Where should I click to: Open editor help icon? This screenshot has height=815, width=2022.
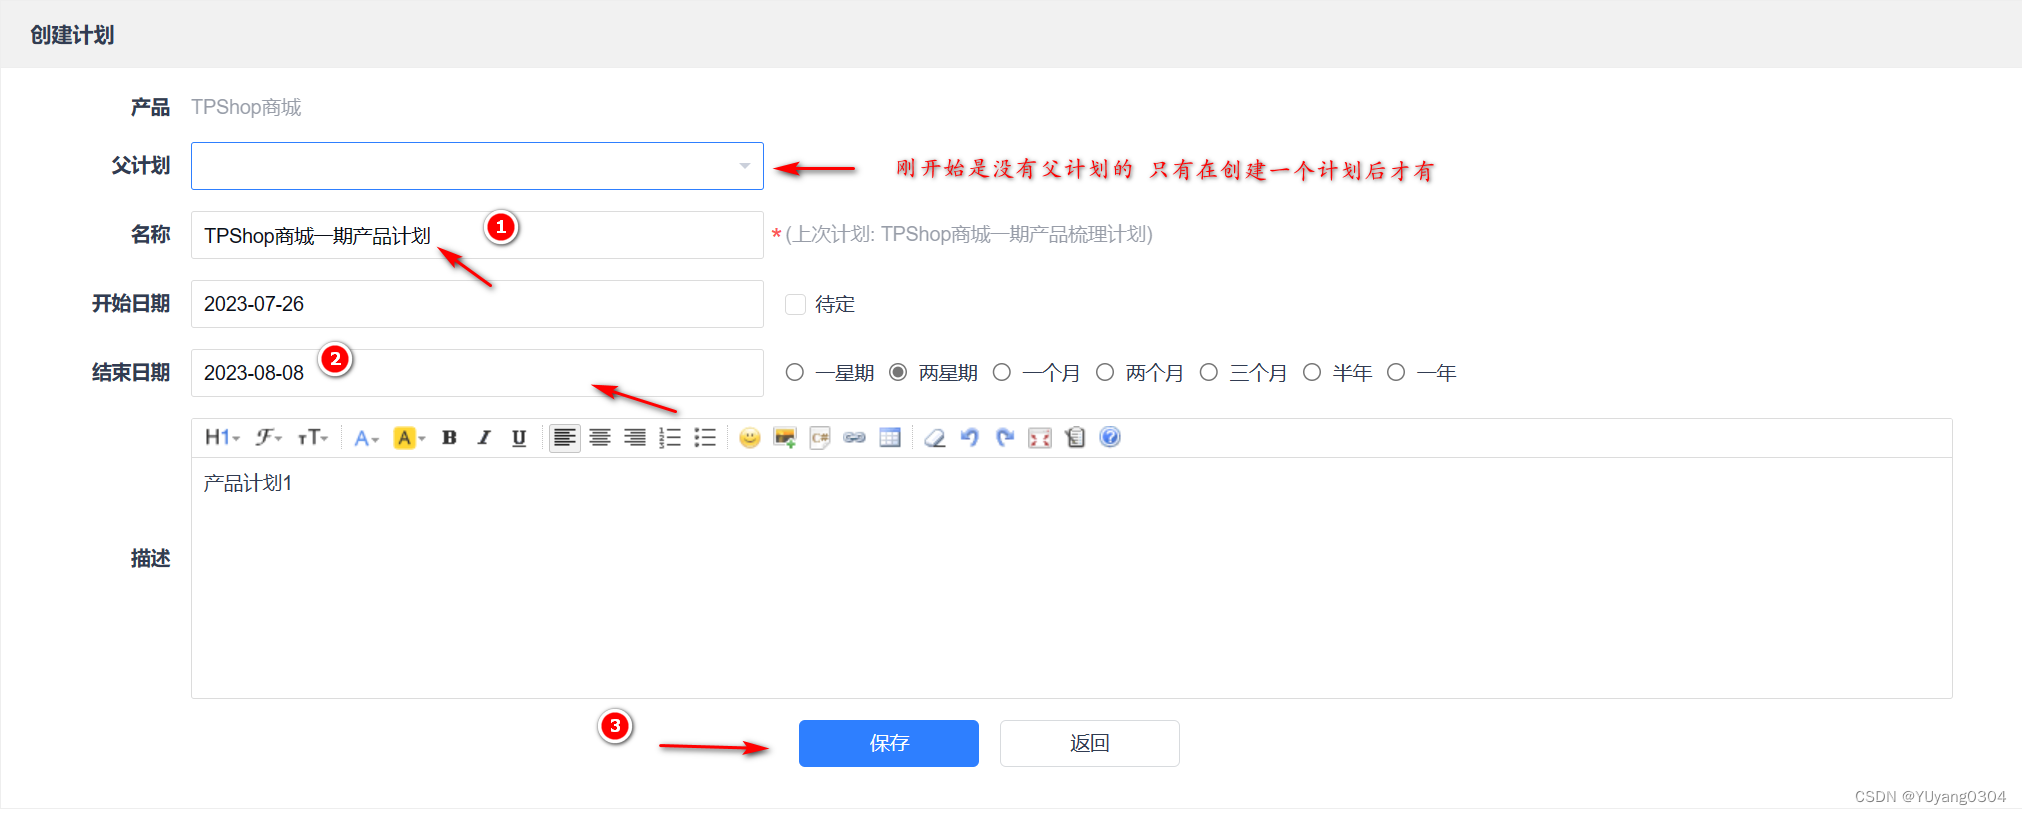point(1110,438)
